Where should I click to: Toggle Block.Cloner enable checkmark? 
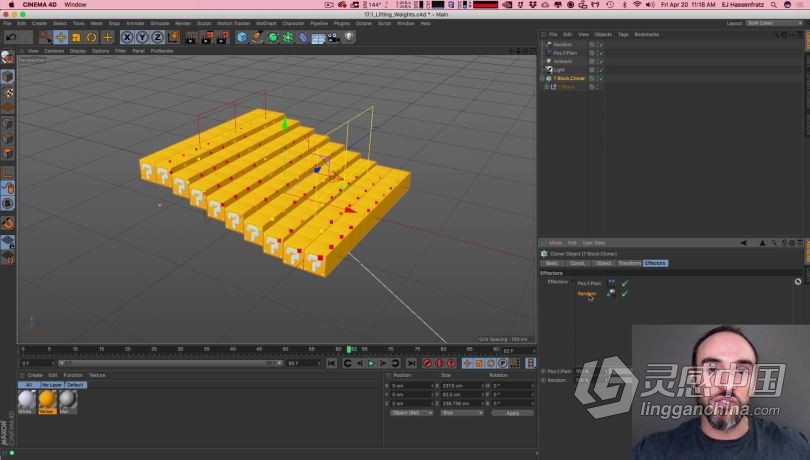click(x=601, y=79)
